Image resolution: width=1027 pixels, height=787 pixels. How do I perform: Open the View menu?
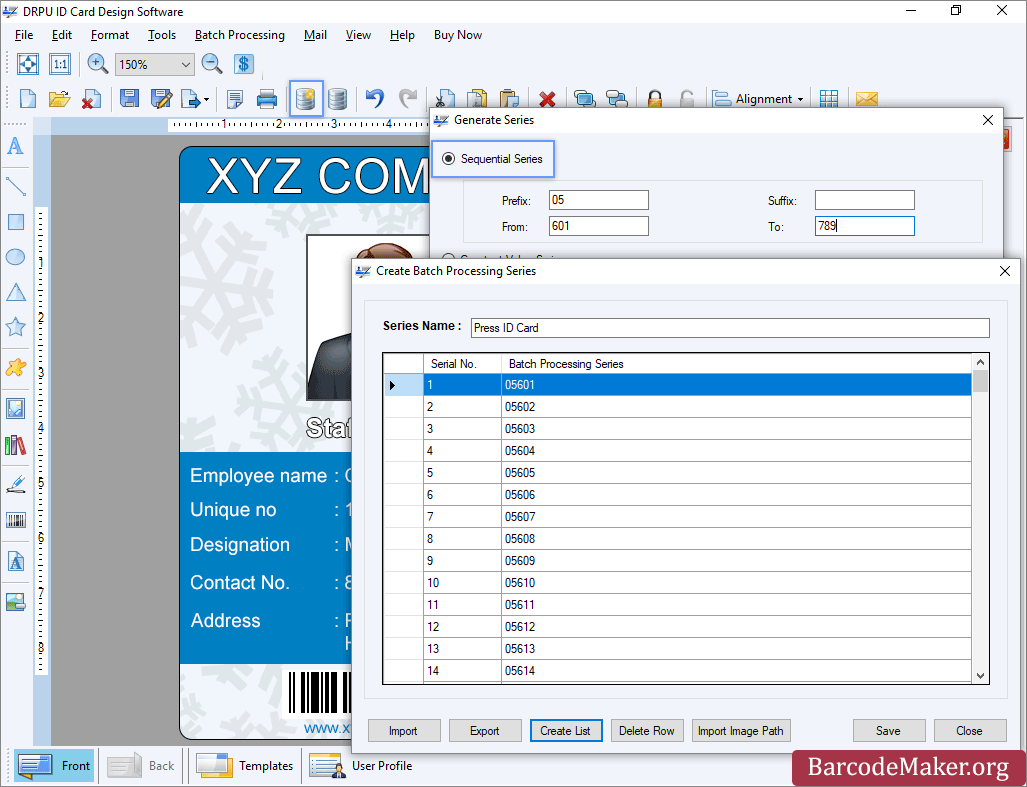(x=358, y=35)
